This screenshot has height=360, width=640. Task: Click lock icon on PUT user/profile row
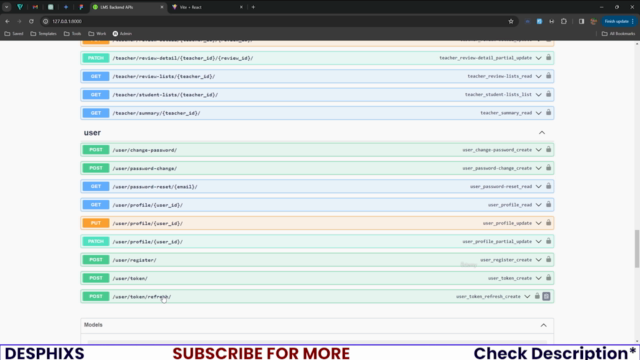(x=549, y=223)
